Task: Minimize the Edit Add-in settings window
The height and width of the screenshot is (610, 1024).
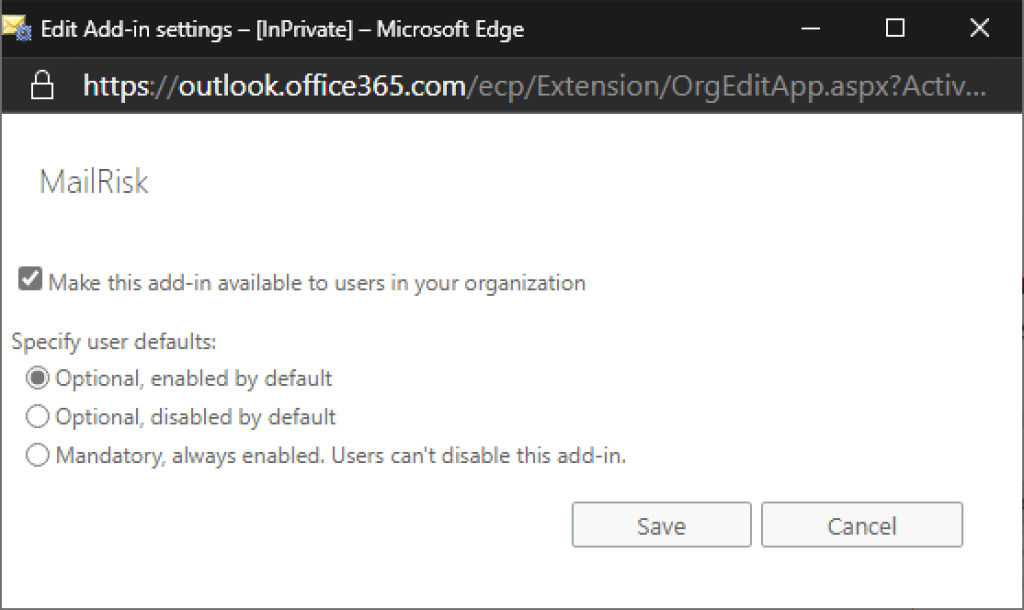Action: pyautogui.click(x=811, y=28)
